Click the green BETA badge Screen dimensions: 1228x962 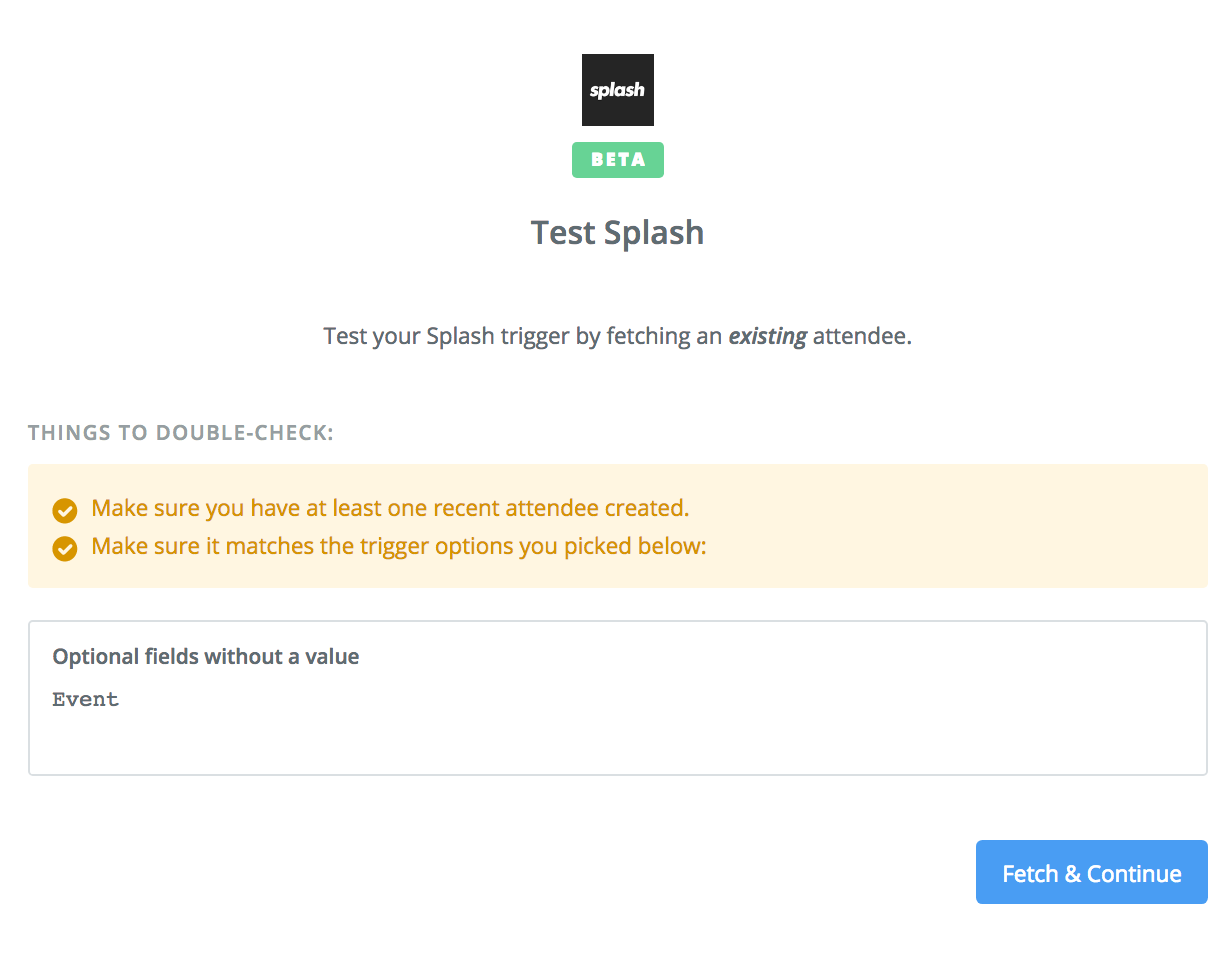(x=618, y=160)
